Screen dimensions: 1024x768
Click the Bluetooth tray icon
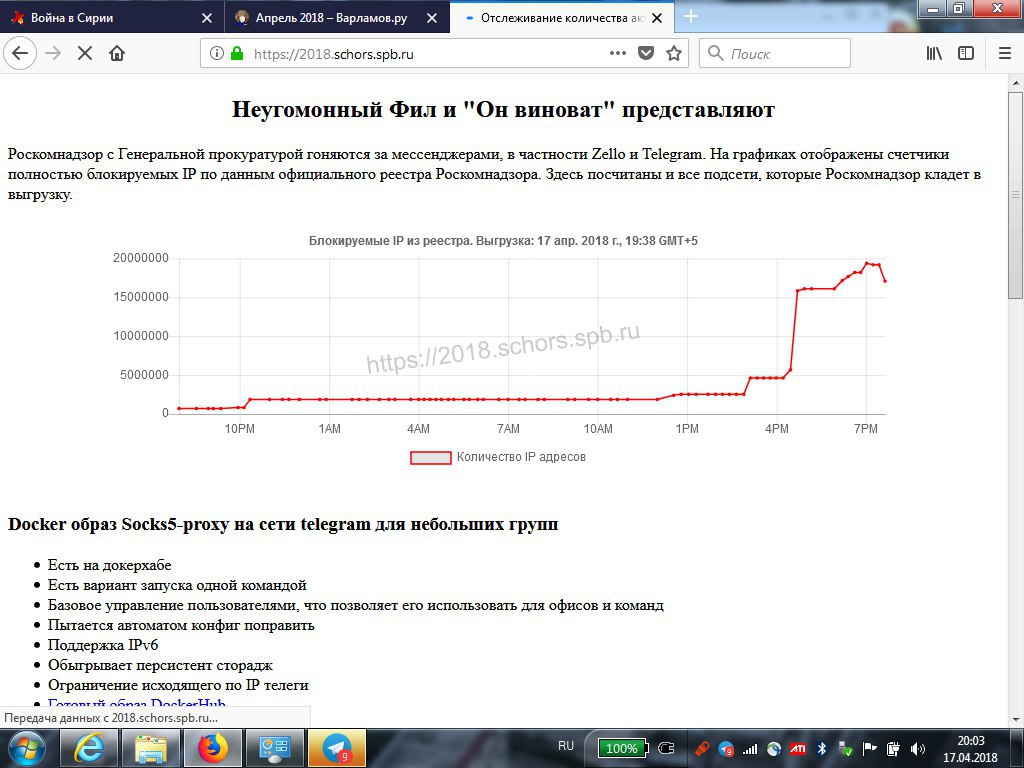pyautogui.click(x=822, y=748)
